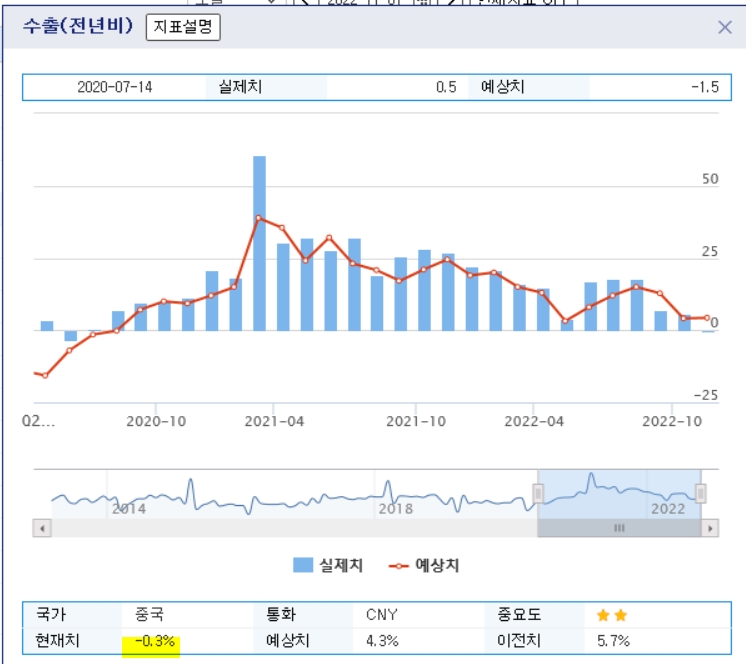This screenshot has width=746, height=664.
Task: Click the CNY currency value
Action: pos(382,615)
